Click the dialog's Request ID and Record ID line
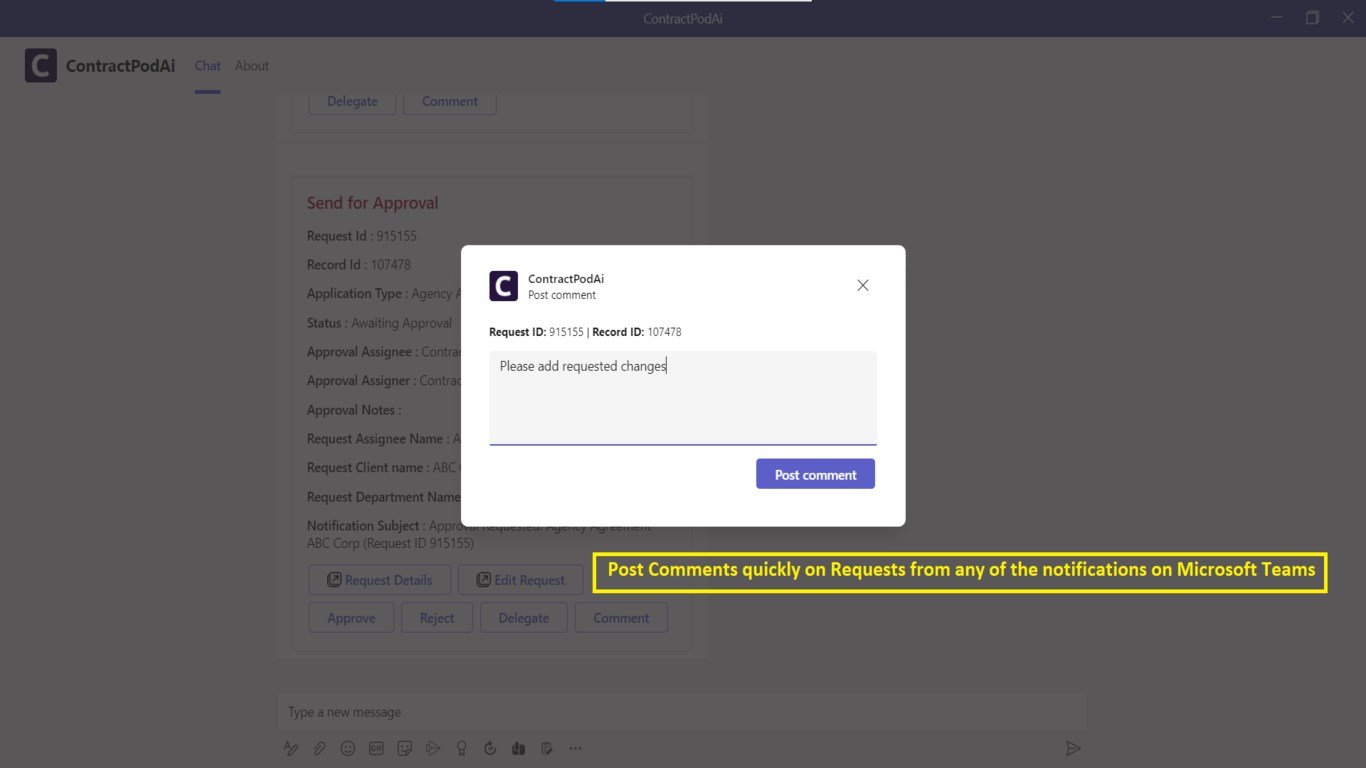The image size is (1366, 768). (585, 332)
